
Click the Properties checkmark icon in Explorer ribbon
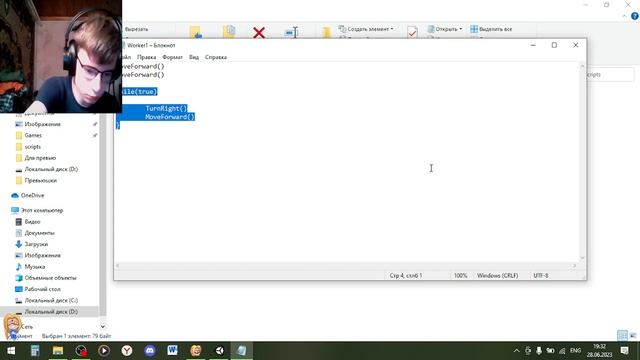pos(412,32)
